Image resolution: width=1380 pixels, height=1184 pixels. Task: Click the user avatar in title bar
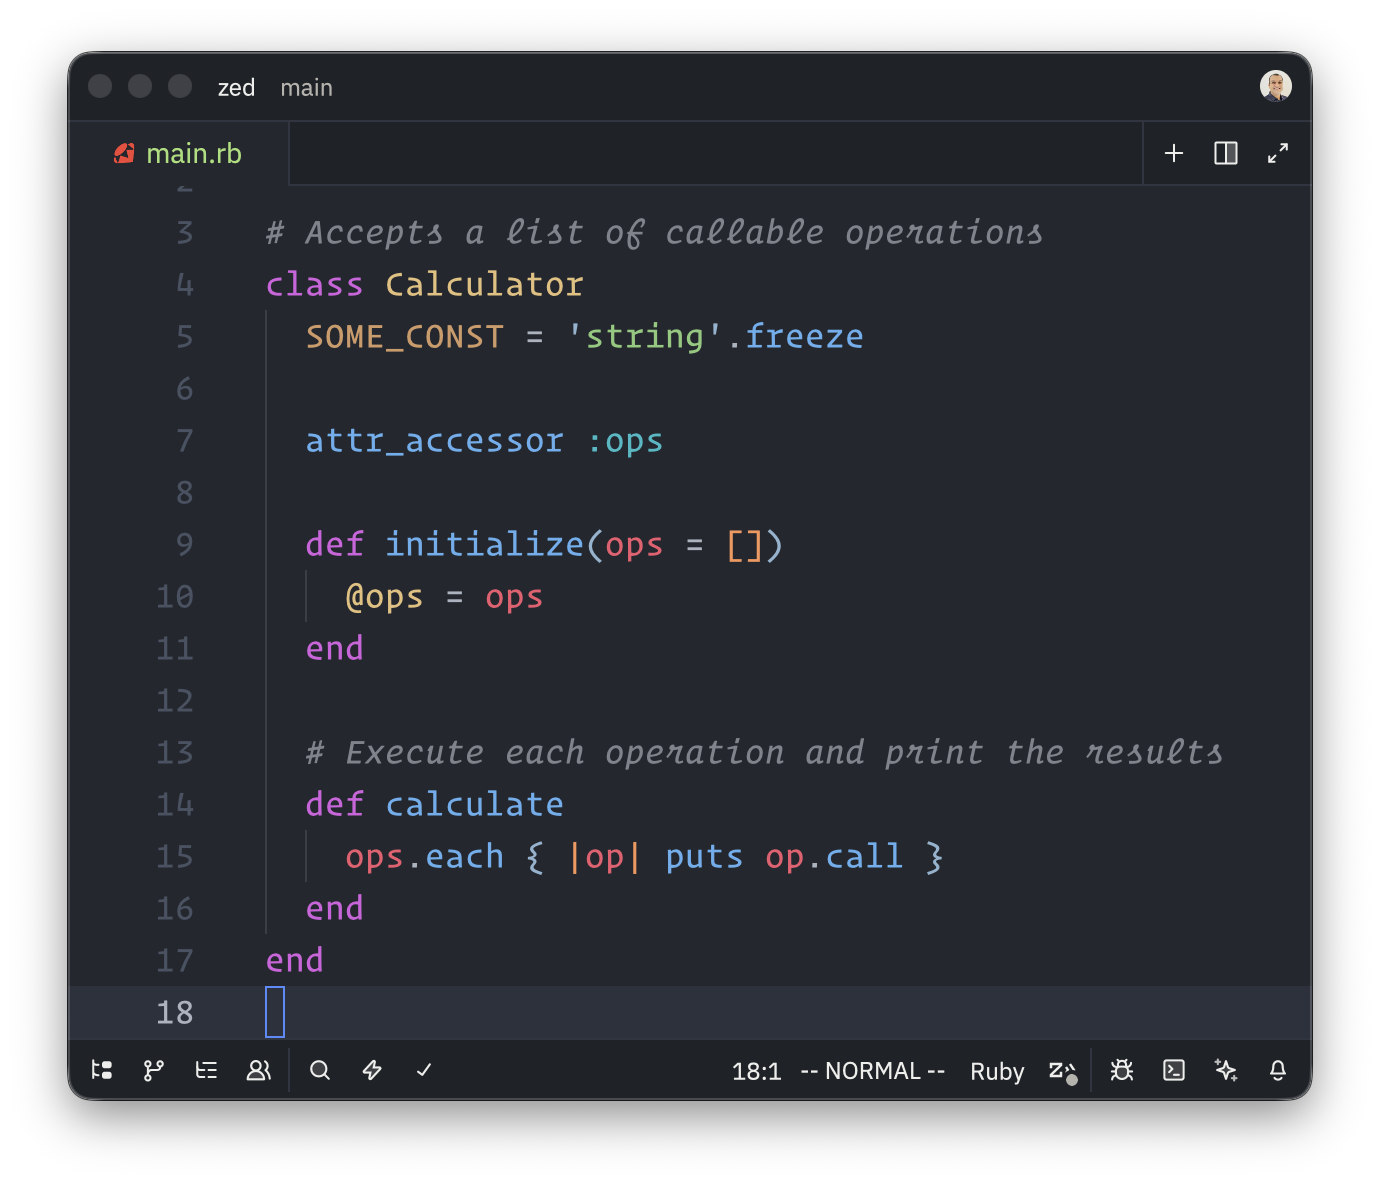[1276, 86]
